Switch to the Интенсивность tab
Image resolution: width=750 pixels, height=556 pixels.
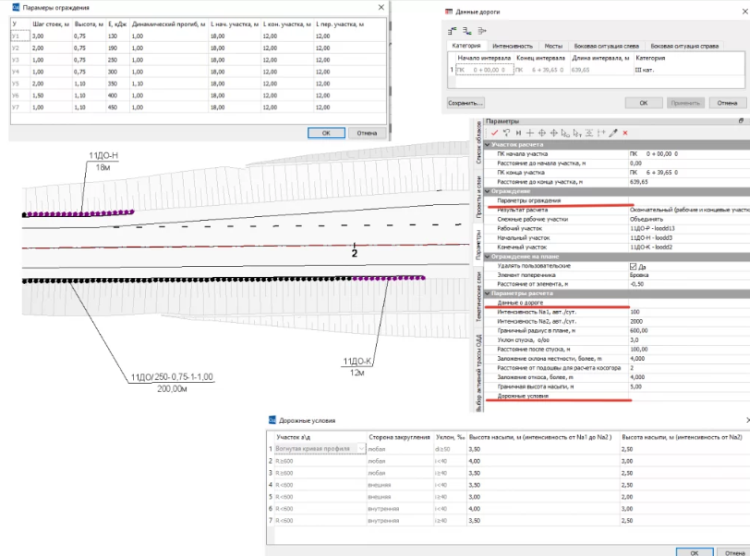(x=515, y=46)
